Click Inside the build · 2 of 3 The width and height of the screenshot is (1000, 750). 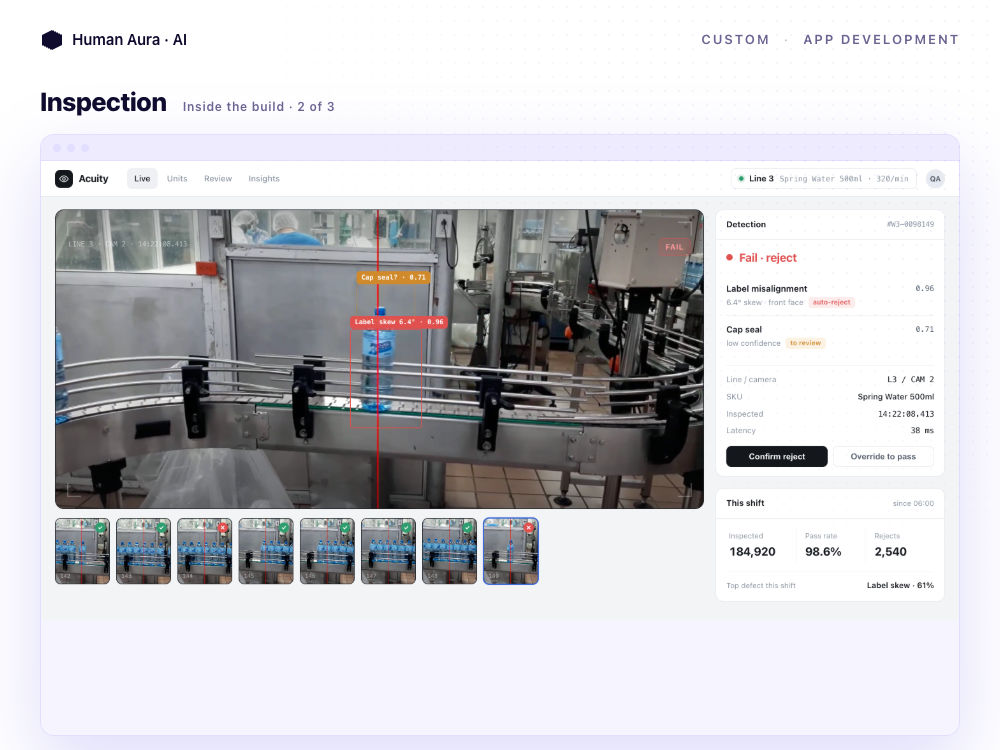[x=258, y=107]
